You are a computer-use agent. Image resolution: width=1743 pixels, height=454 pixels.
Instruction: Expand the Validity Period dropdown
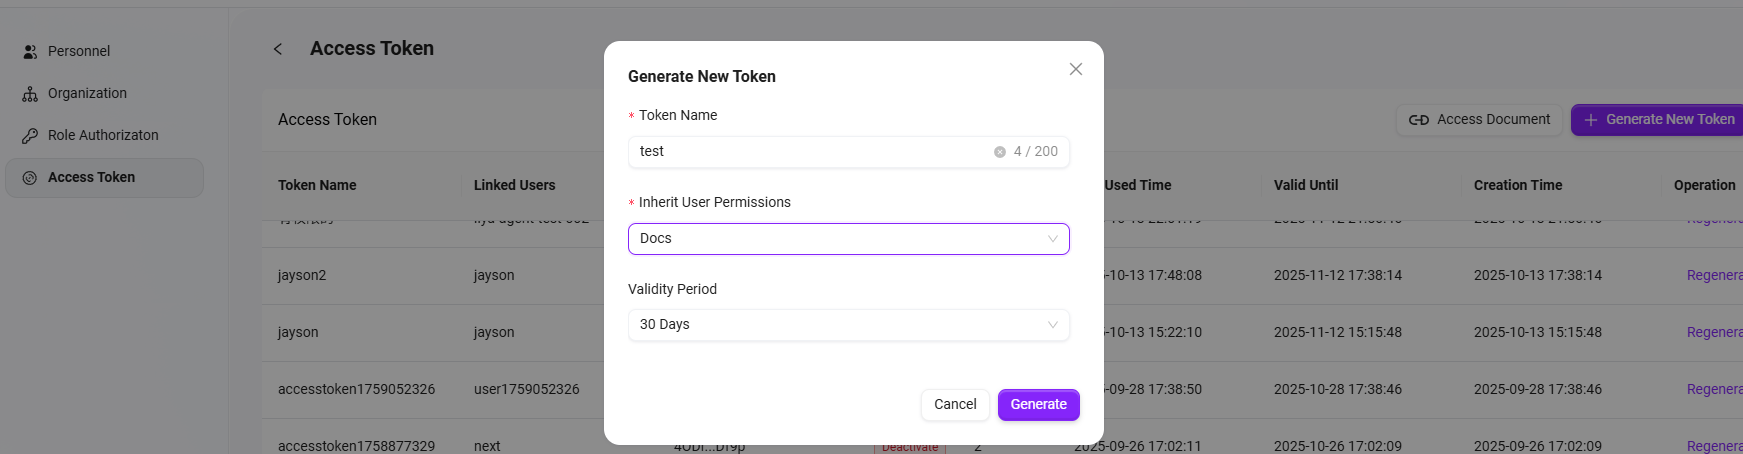click(848, 325)
